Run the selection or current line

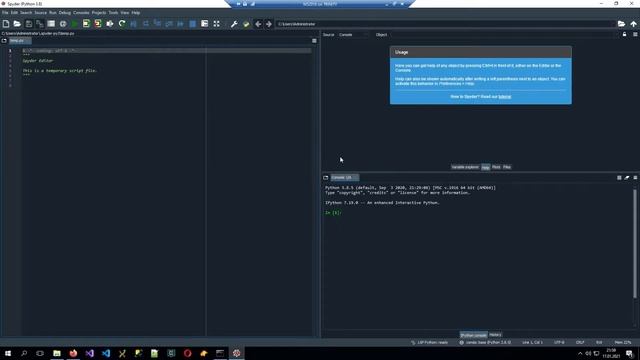point(110,24)
